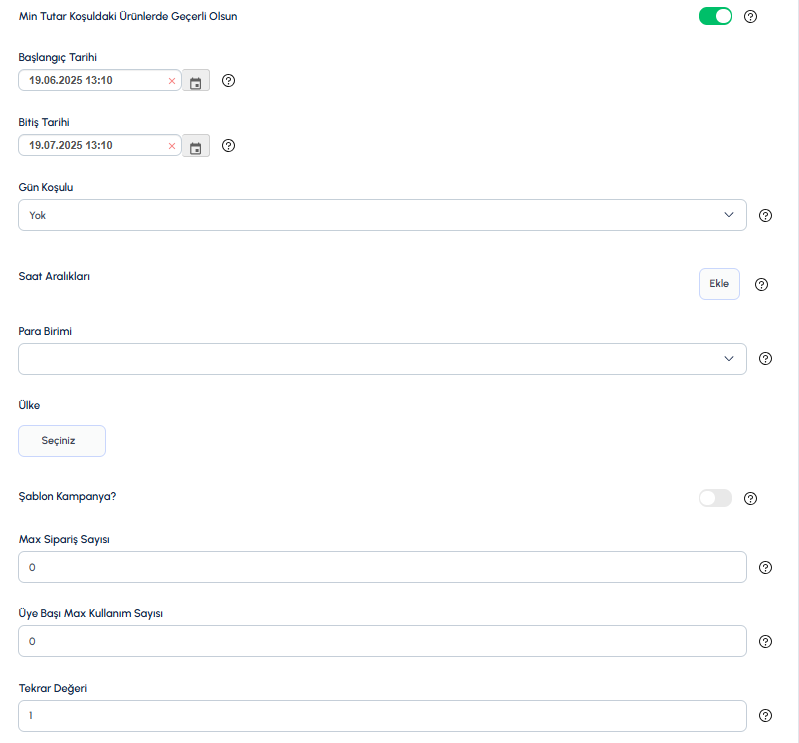Open calendar picker for Bitiş Tarihi
The image size is (799, 743).
coord(196,146)
